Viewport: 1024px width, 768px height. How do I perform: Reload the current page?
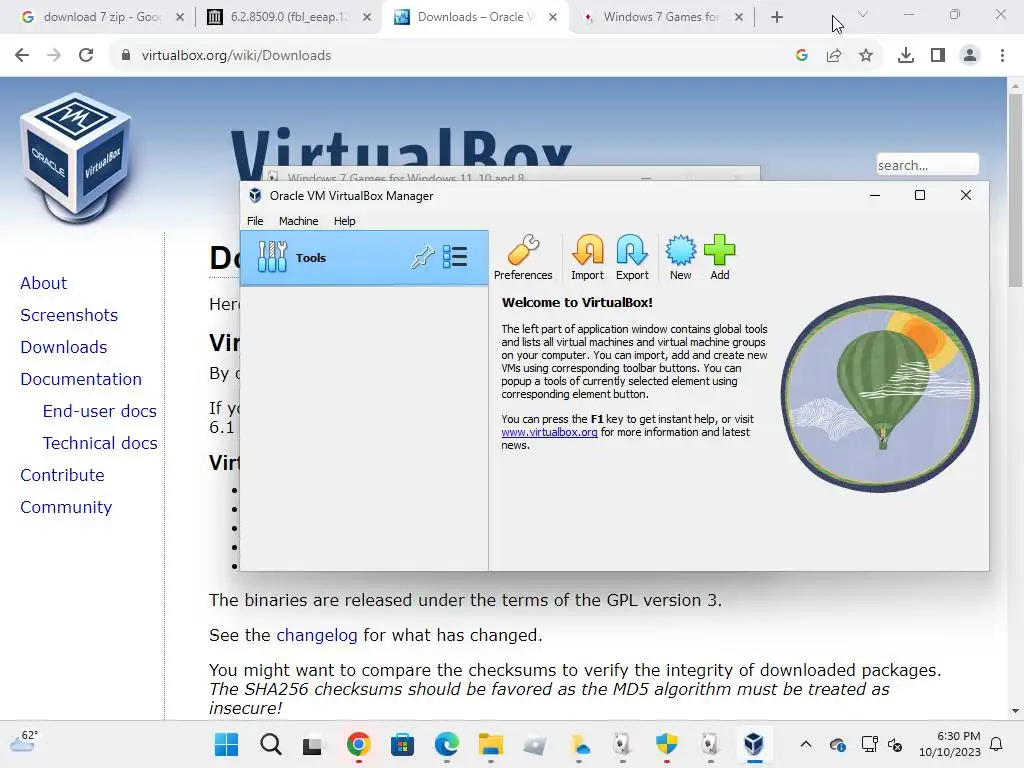pos(86,56)
